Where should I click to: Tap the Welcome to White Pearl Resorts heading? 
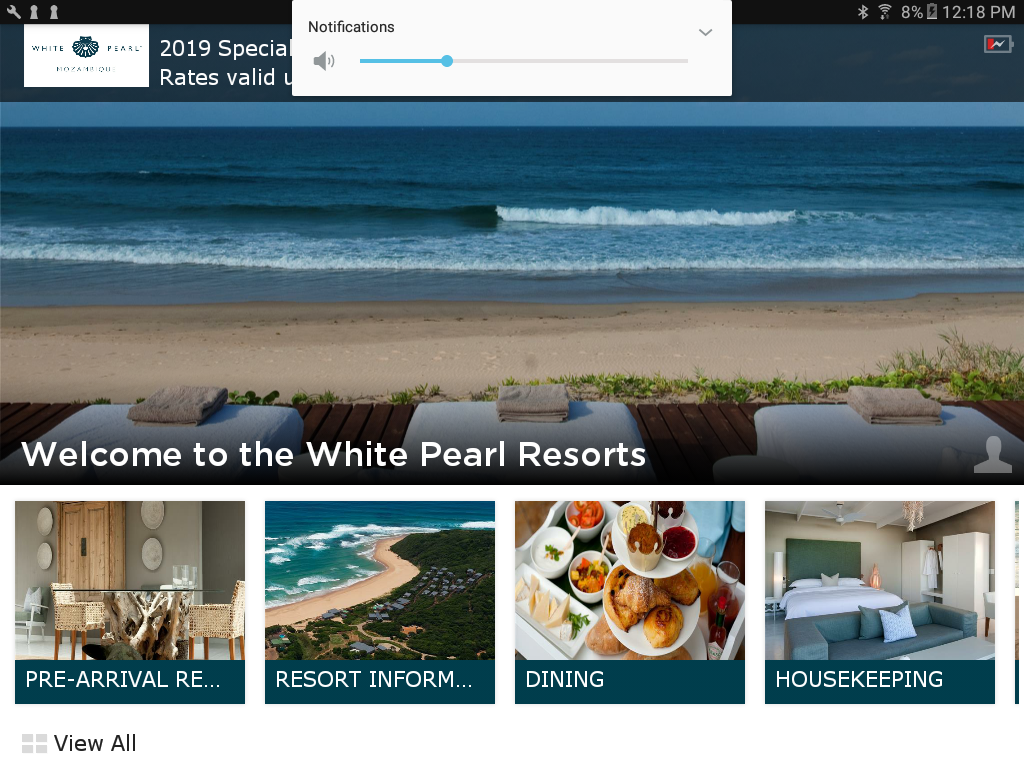[x=334, y=454]
